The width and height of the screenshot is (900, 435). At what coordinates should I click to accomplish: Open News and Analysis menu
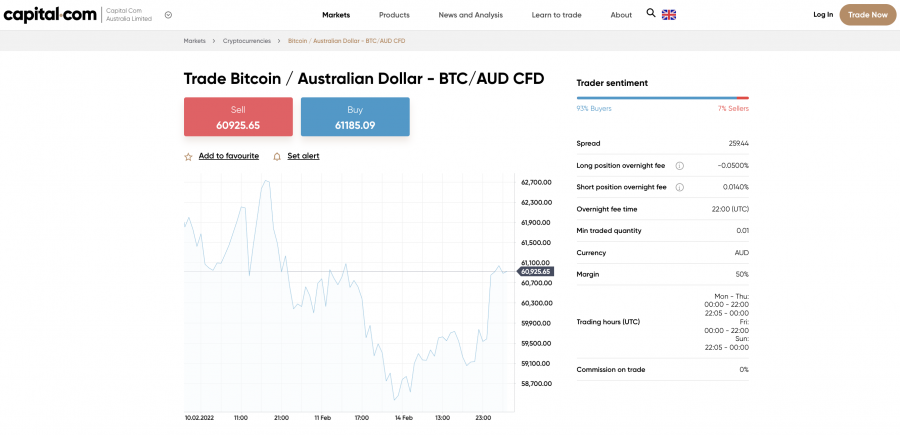(471, 15)
